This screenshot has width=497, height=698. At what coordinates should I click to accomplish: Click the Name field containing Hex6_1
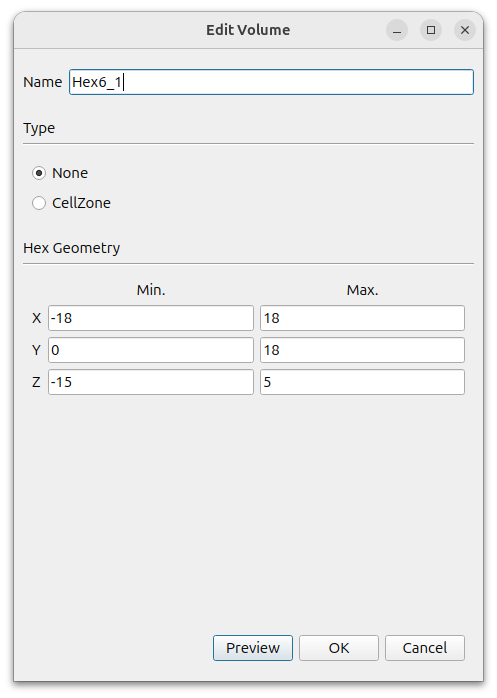tap(271, 82)
